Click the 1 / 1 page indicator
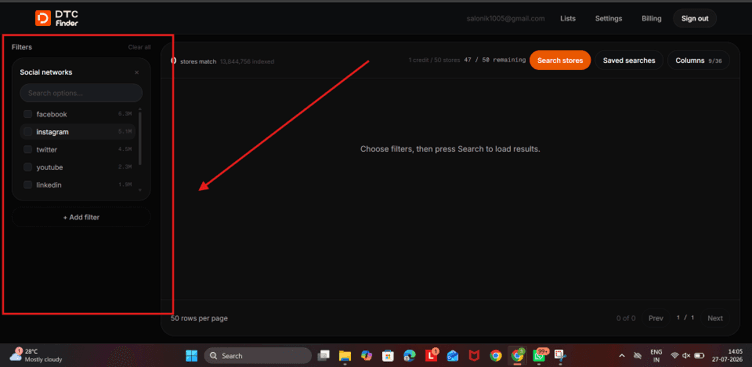 tap(685, 318)
